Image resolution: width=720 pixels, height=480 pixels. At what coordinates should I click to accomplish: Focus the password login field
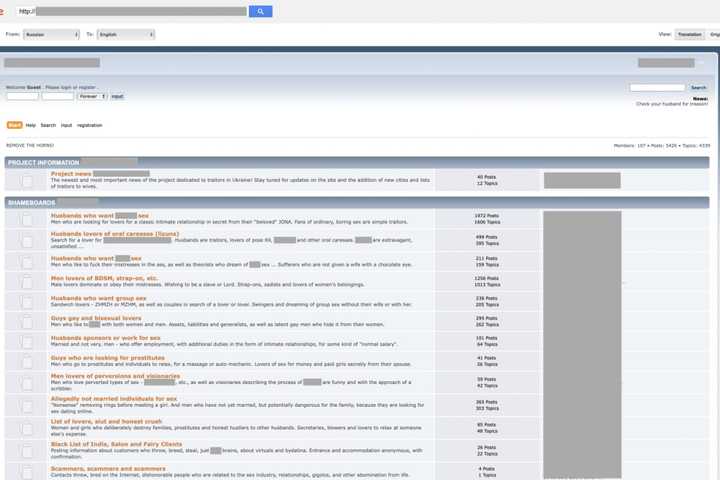[x=57, y=96]
